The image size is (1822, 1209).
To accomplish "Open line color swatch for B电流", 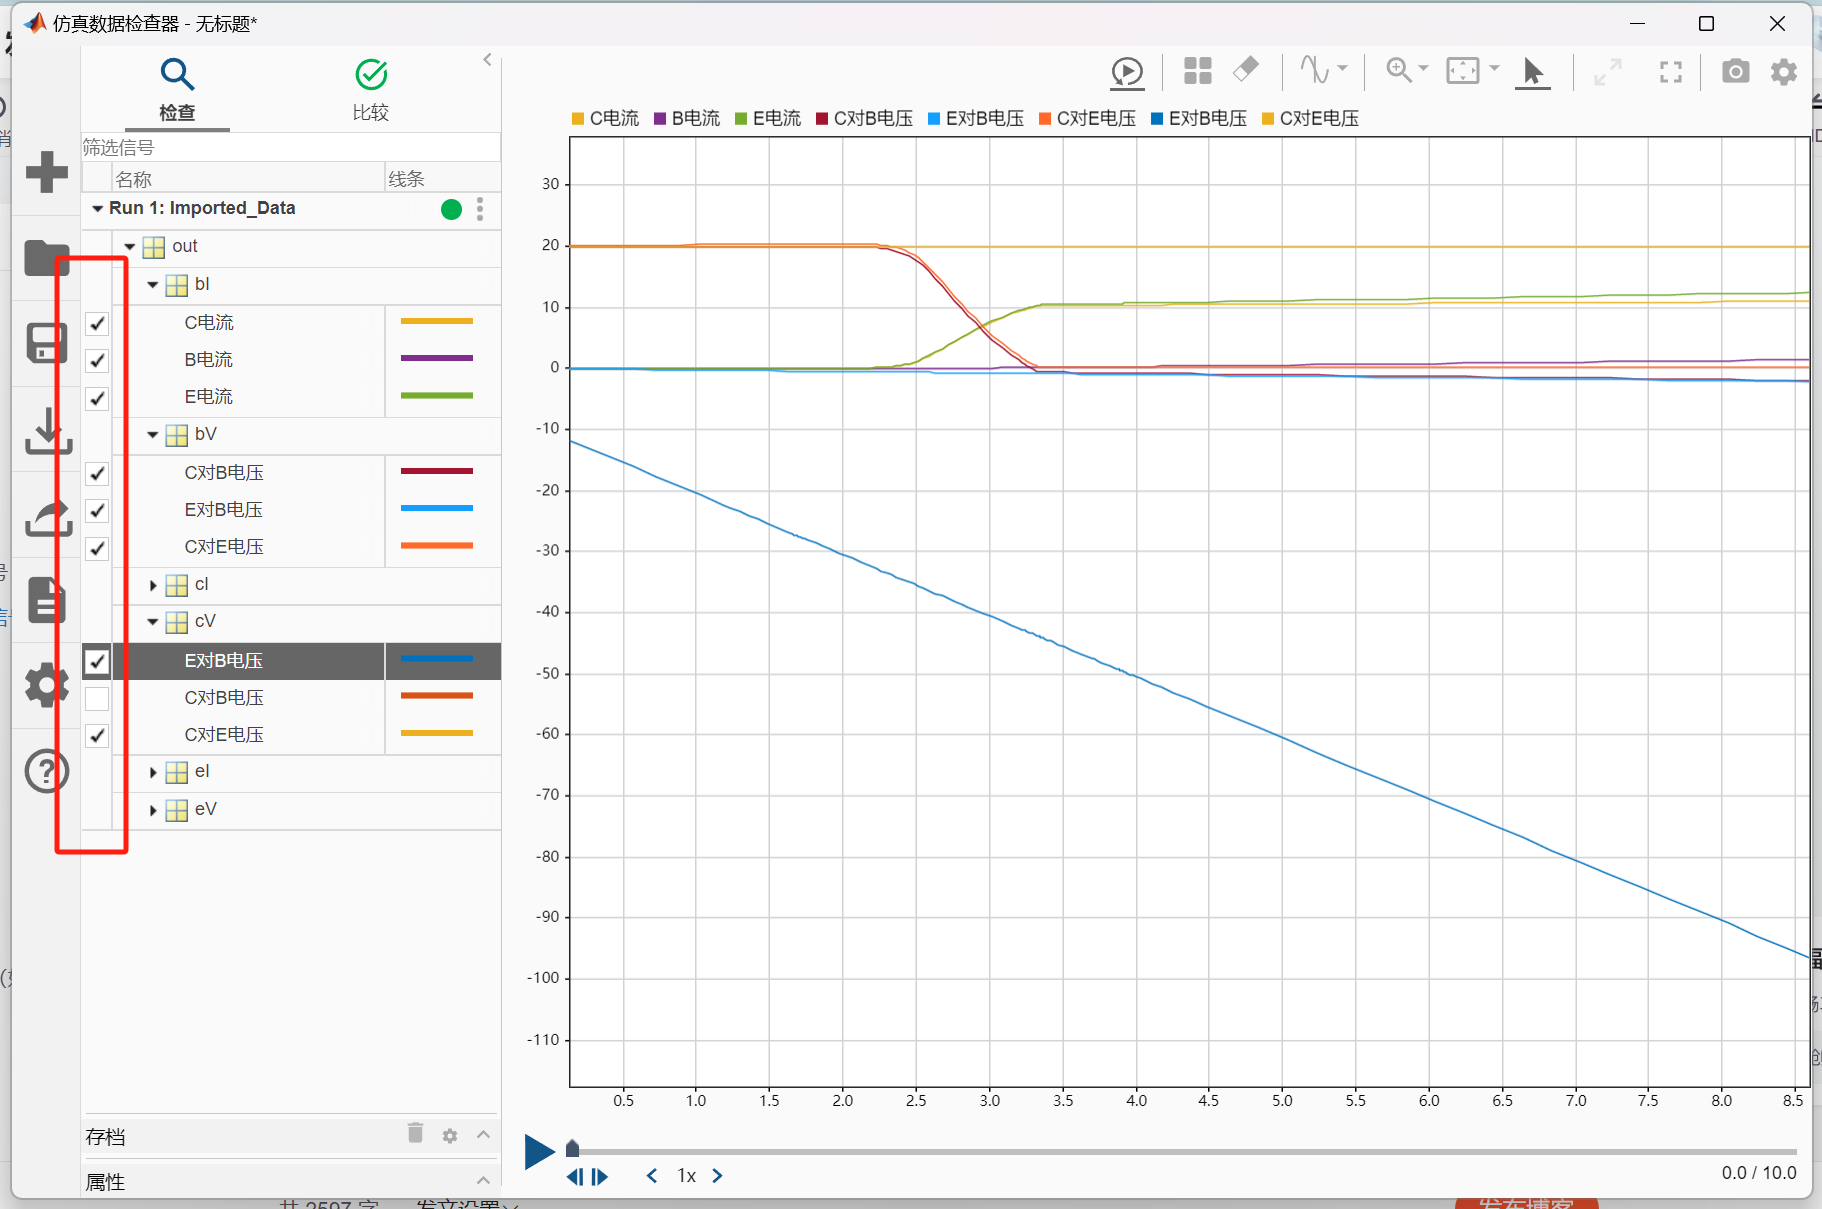I will (437, 358).
